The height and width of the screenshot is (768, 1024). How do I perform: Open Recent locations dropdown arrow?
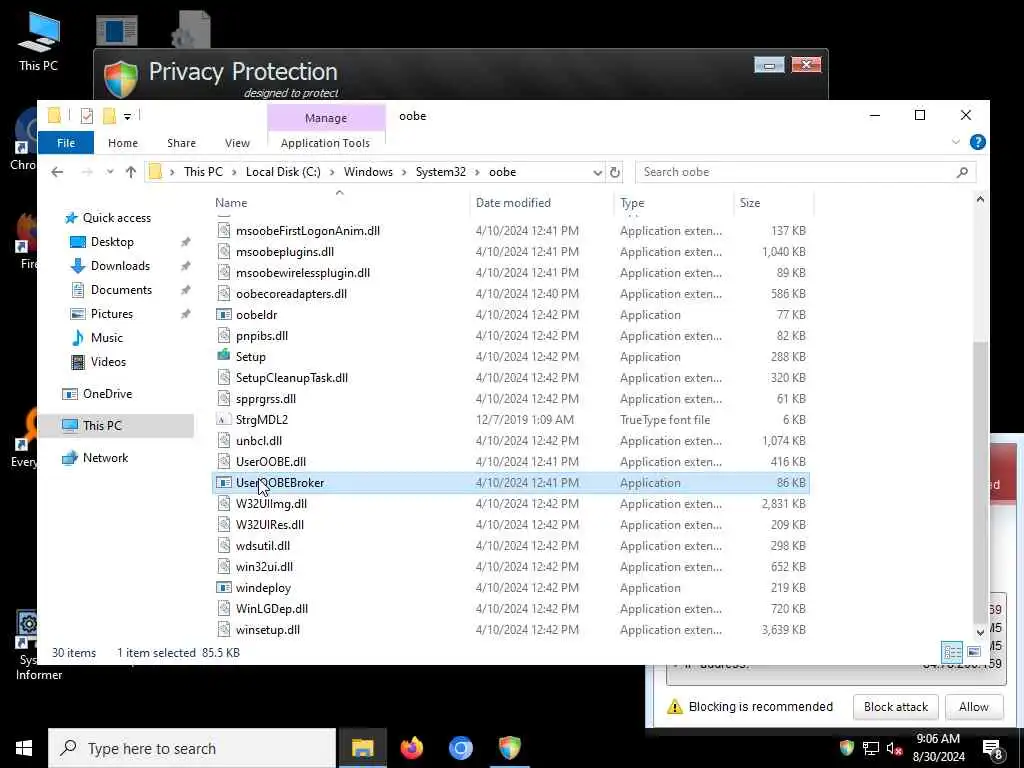(x=110, y=172)
